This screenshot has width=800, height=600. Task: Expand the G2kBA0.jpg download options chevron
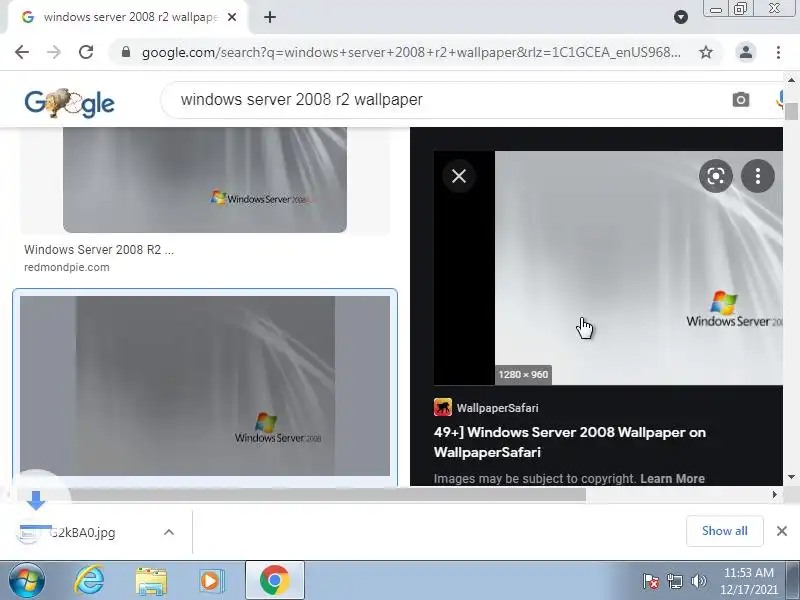click(x=169, y=532)
